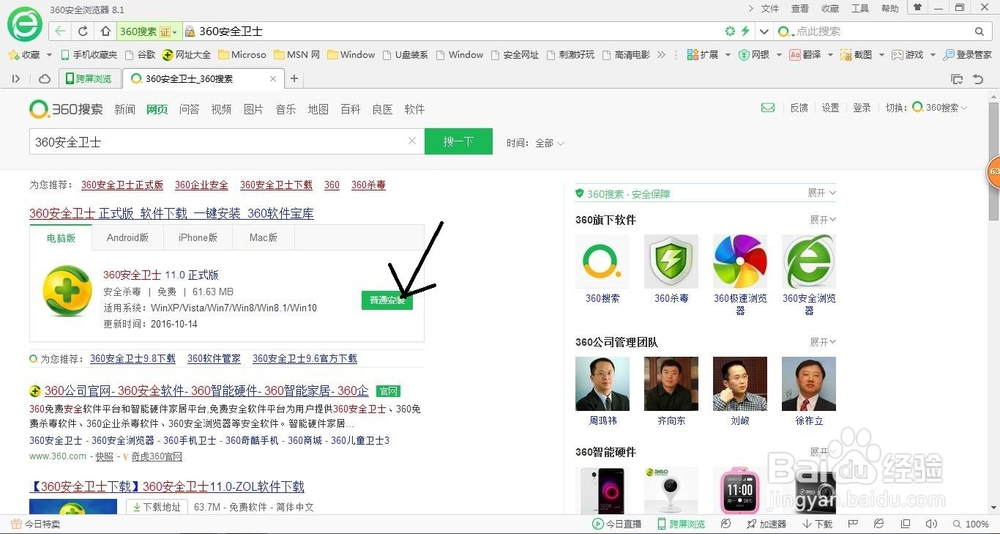
Task: Open the 手机收藏夹 bookmark
Action: click(89, 55)
